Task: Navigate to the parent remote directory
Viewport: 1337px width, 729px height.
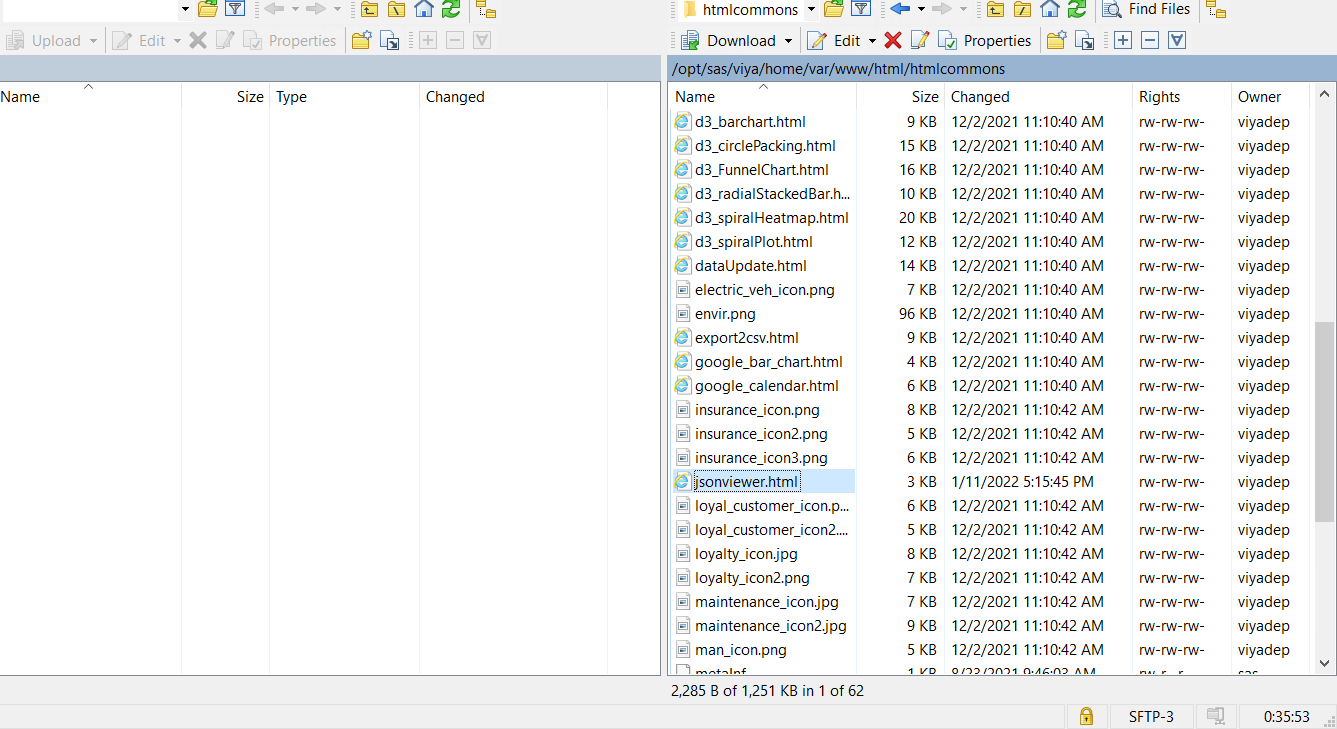Action: point(994,10)
